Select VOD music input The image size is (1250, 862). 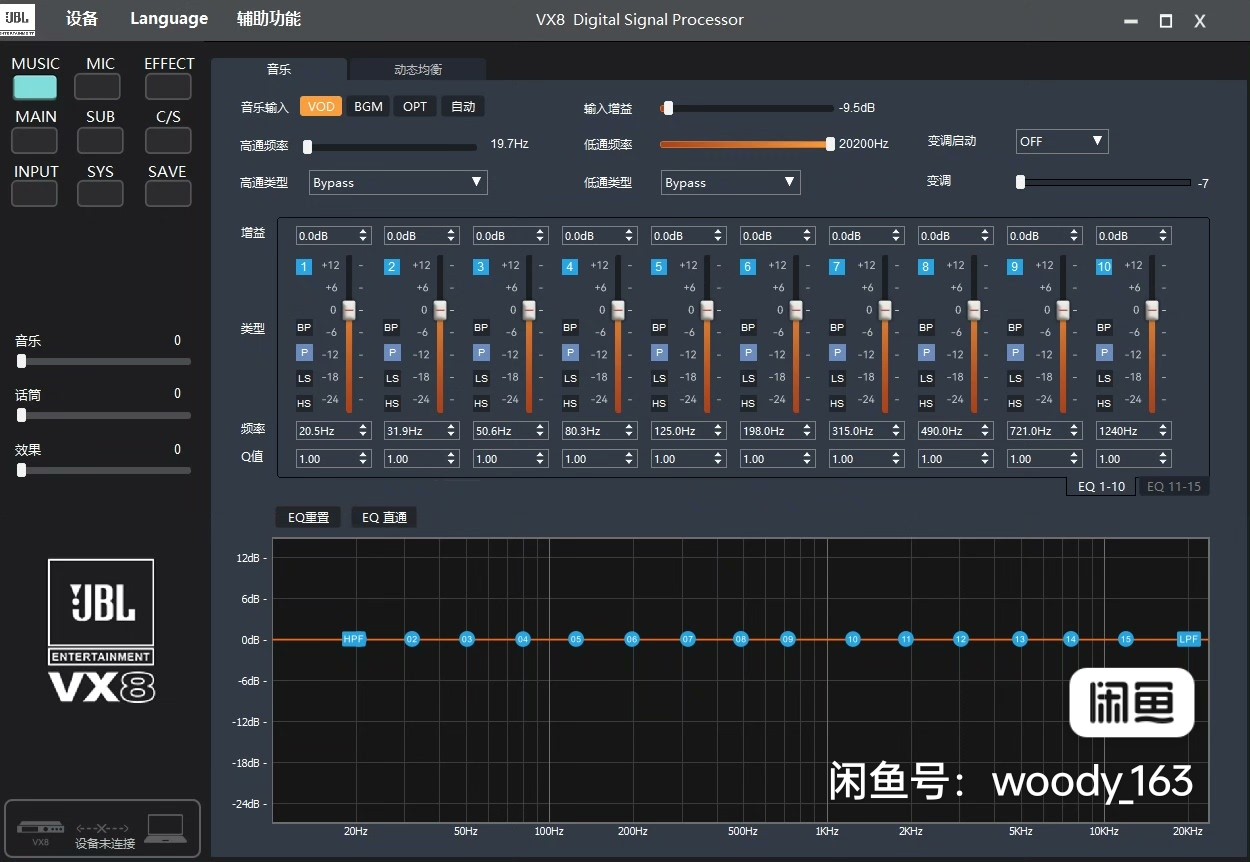[x=321, y=106]
